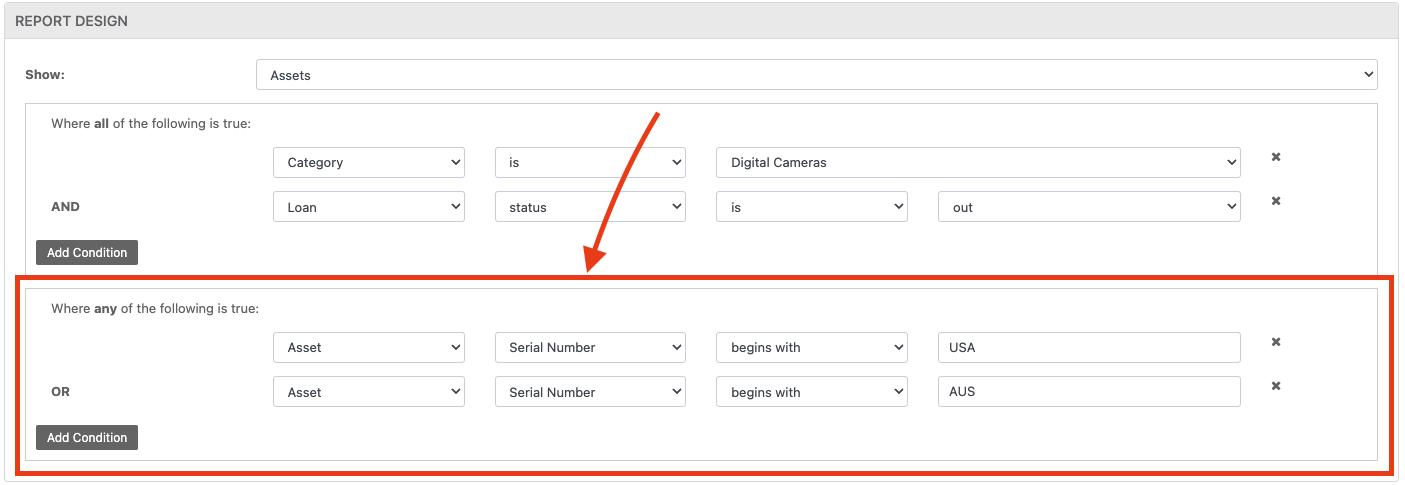Open the Loan field dropdown

point(368,207)
